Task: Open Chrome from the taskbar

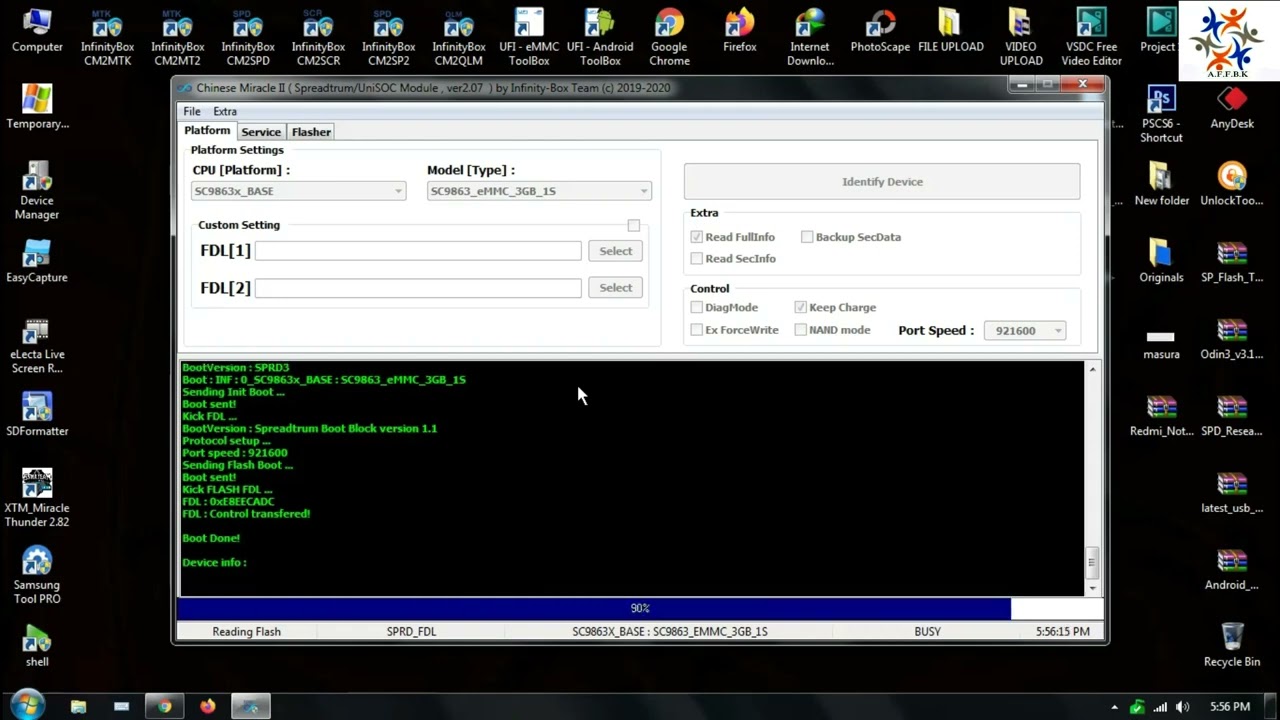Action: 165,706
